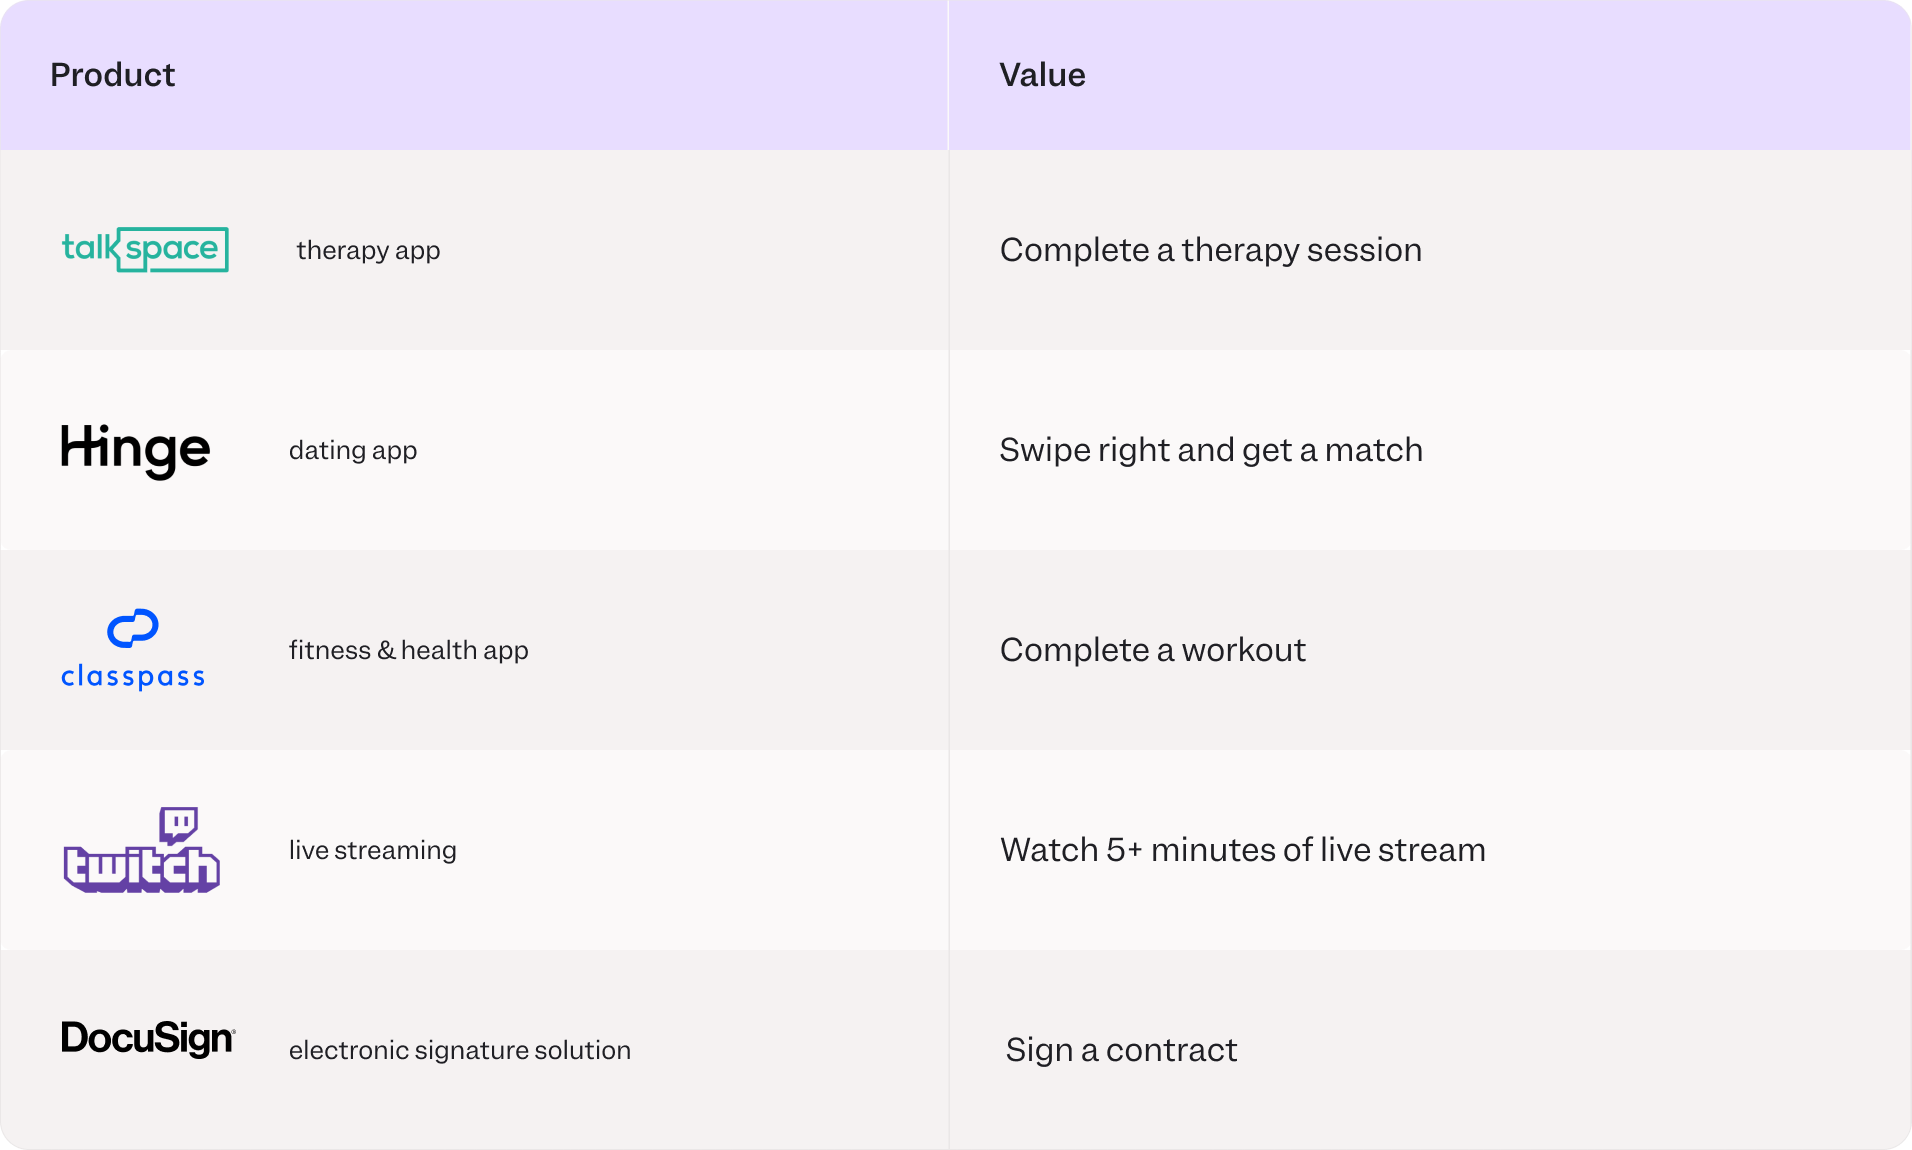Click the "electronic signature solution" label

(460, 1050)
